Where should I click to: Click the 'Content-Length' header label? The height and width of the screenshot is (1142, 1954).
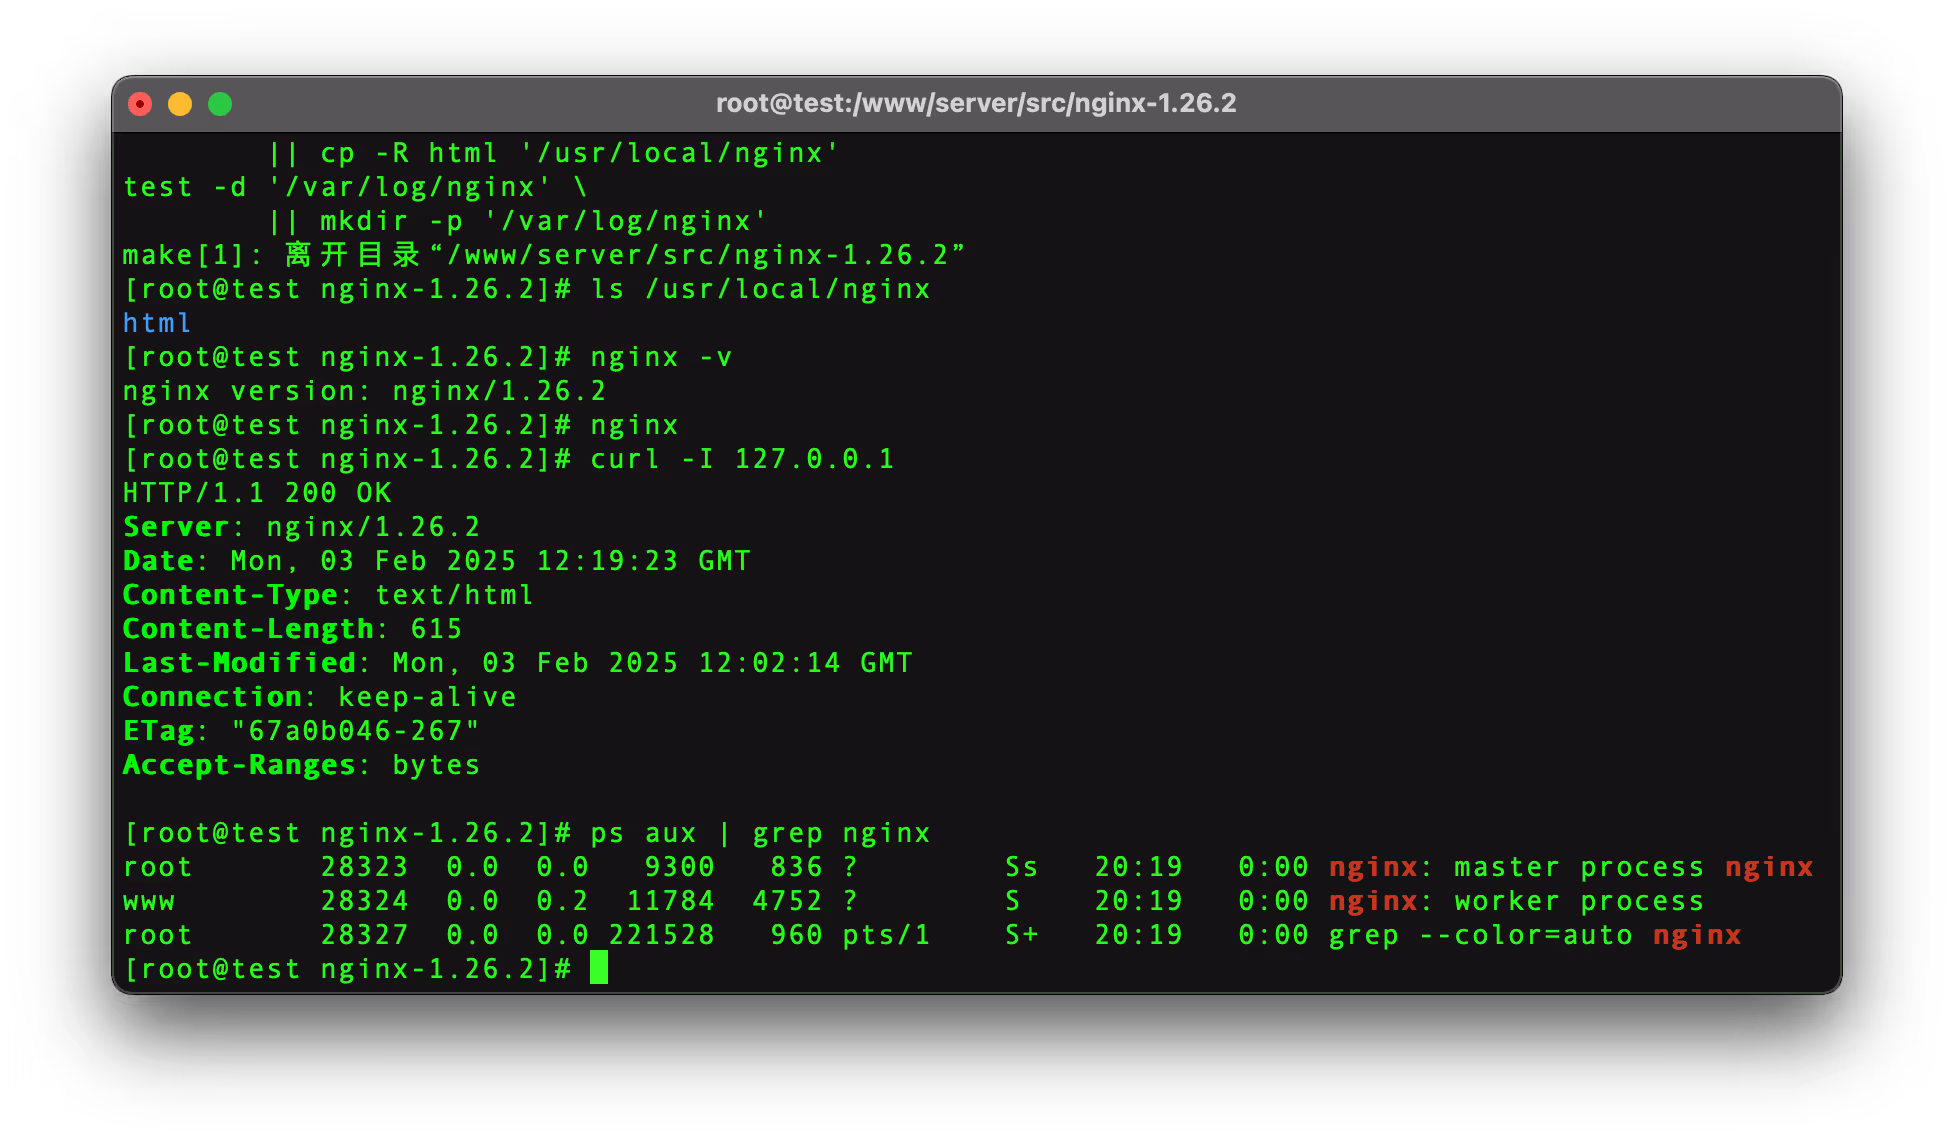248,629
